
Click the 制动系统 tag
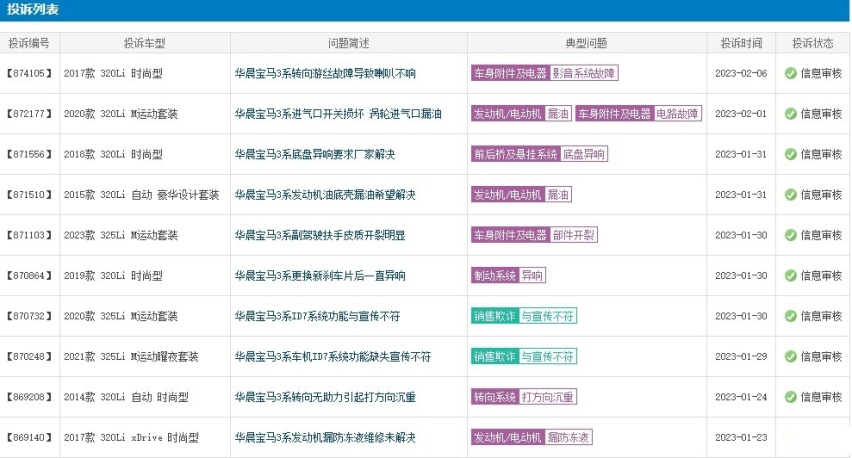(495, 275)
